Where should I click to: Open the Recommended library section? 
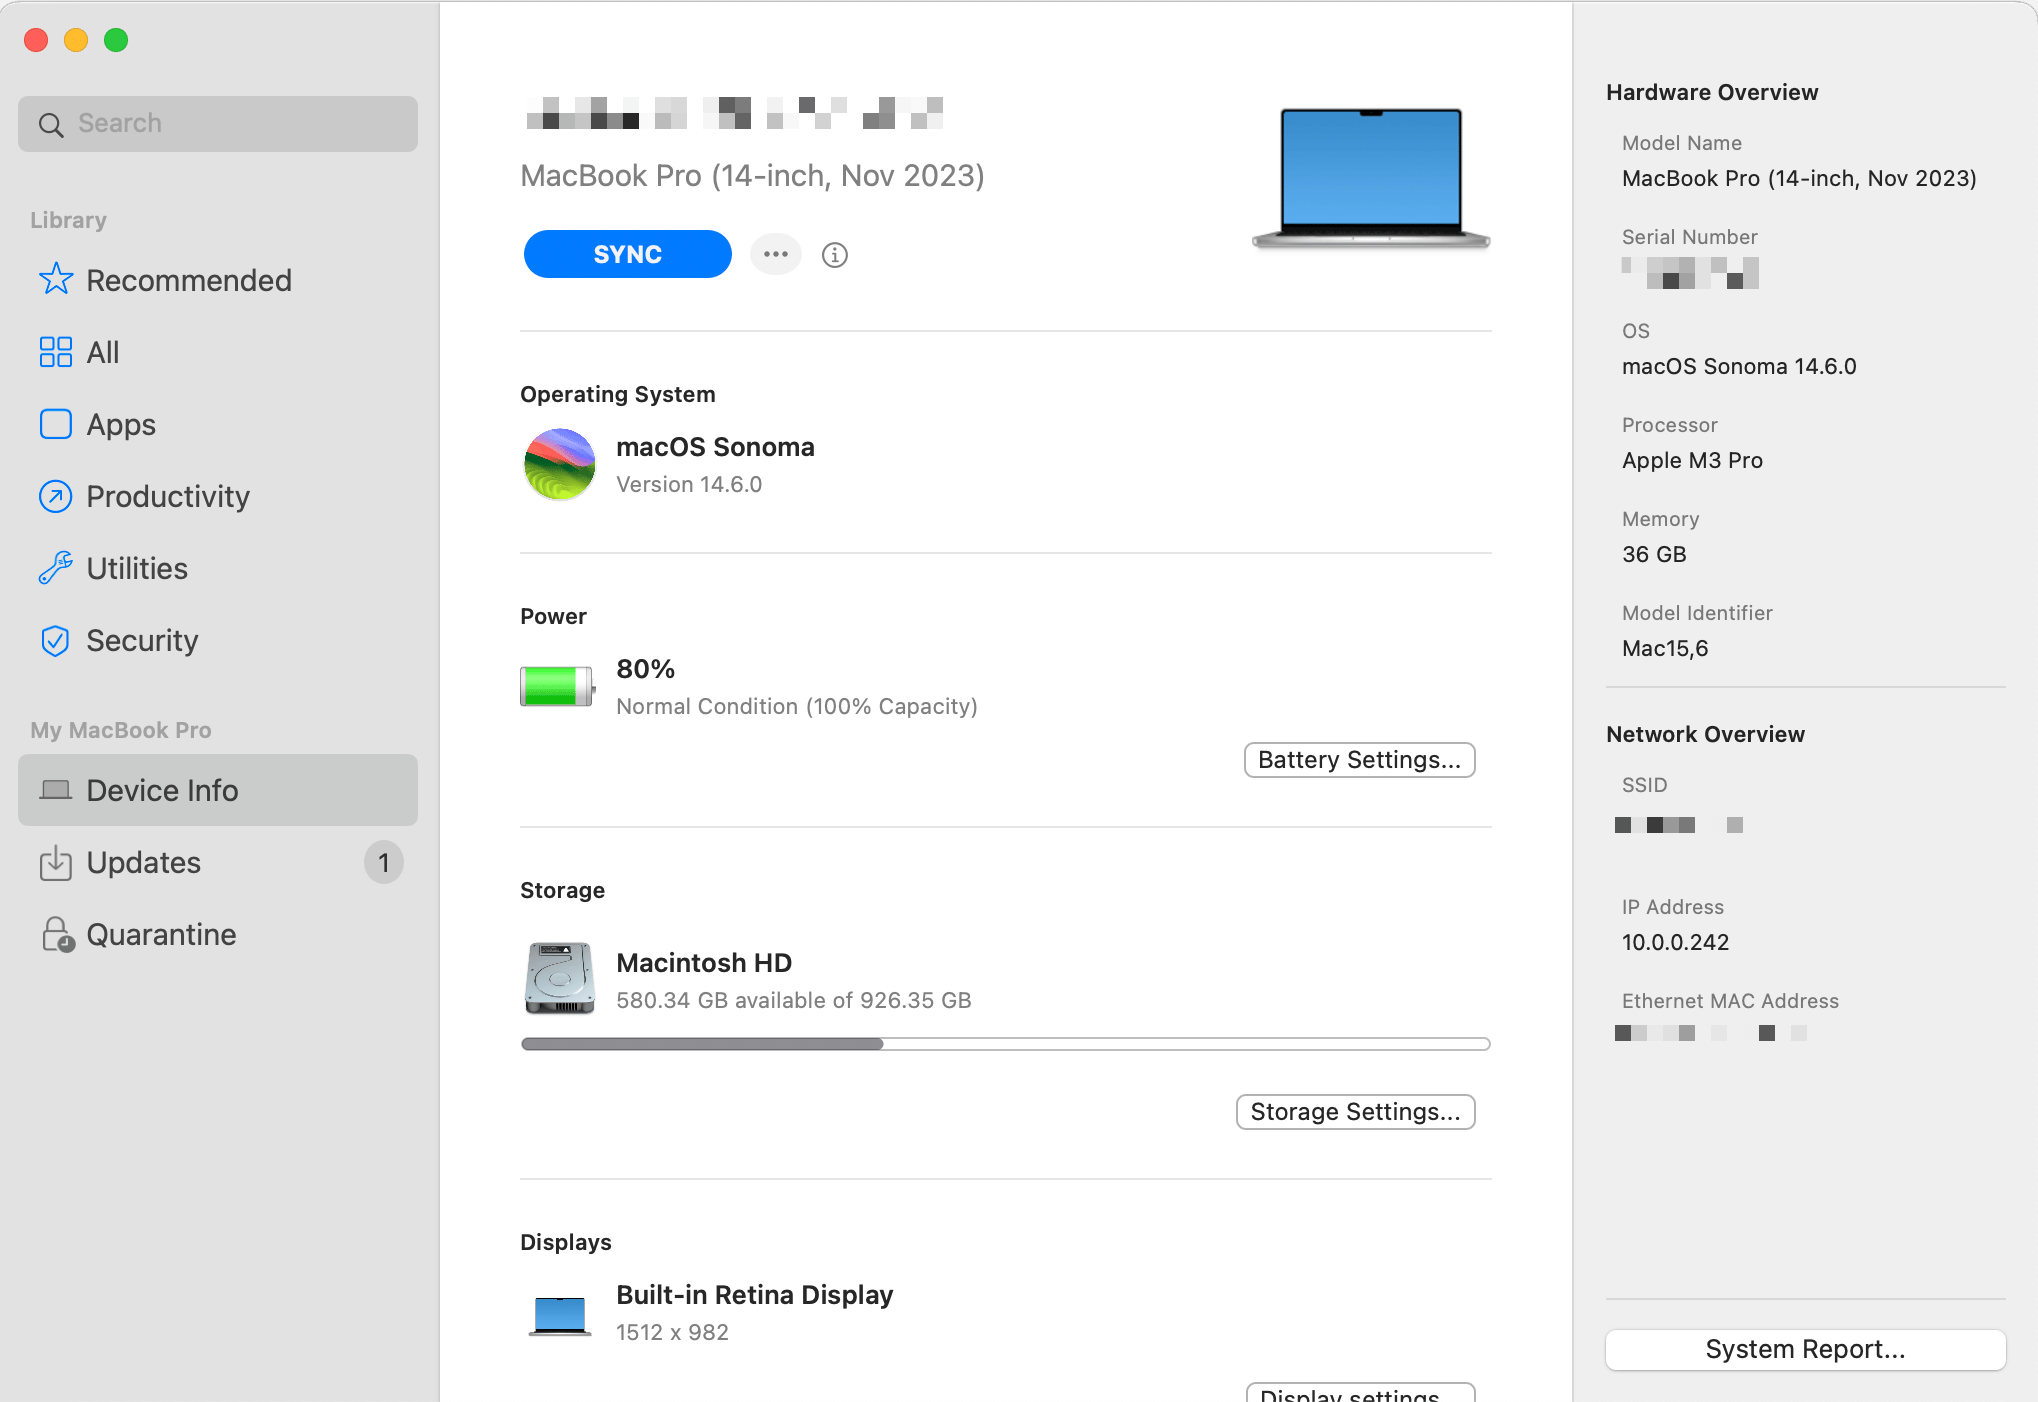point(218,280)
